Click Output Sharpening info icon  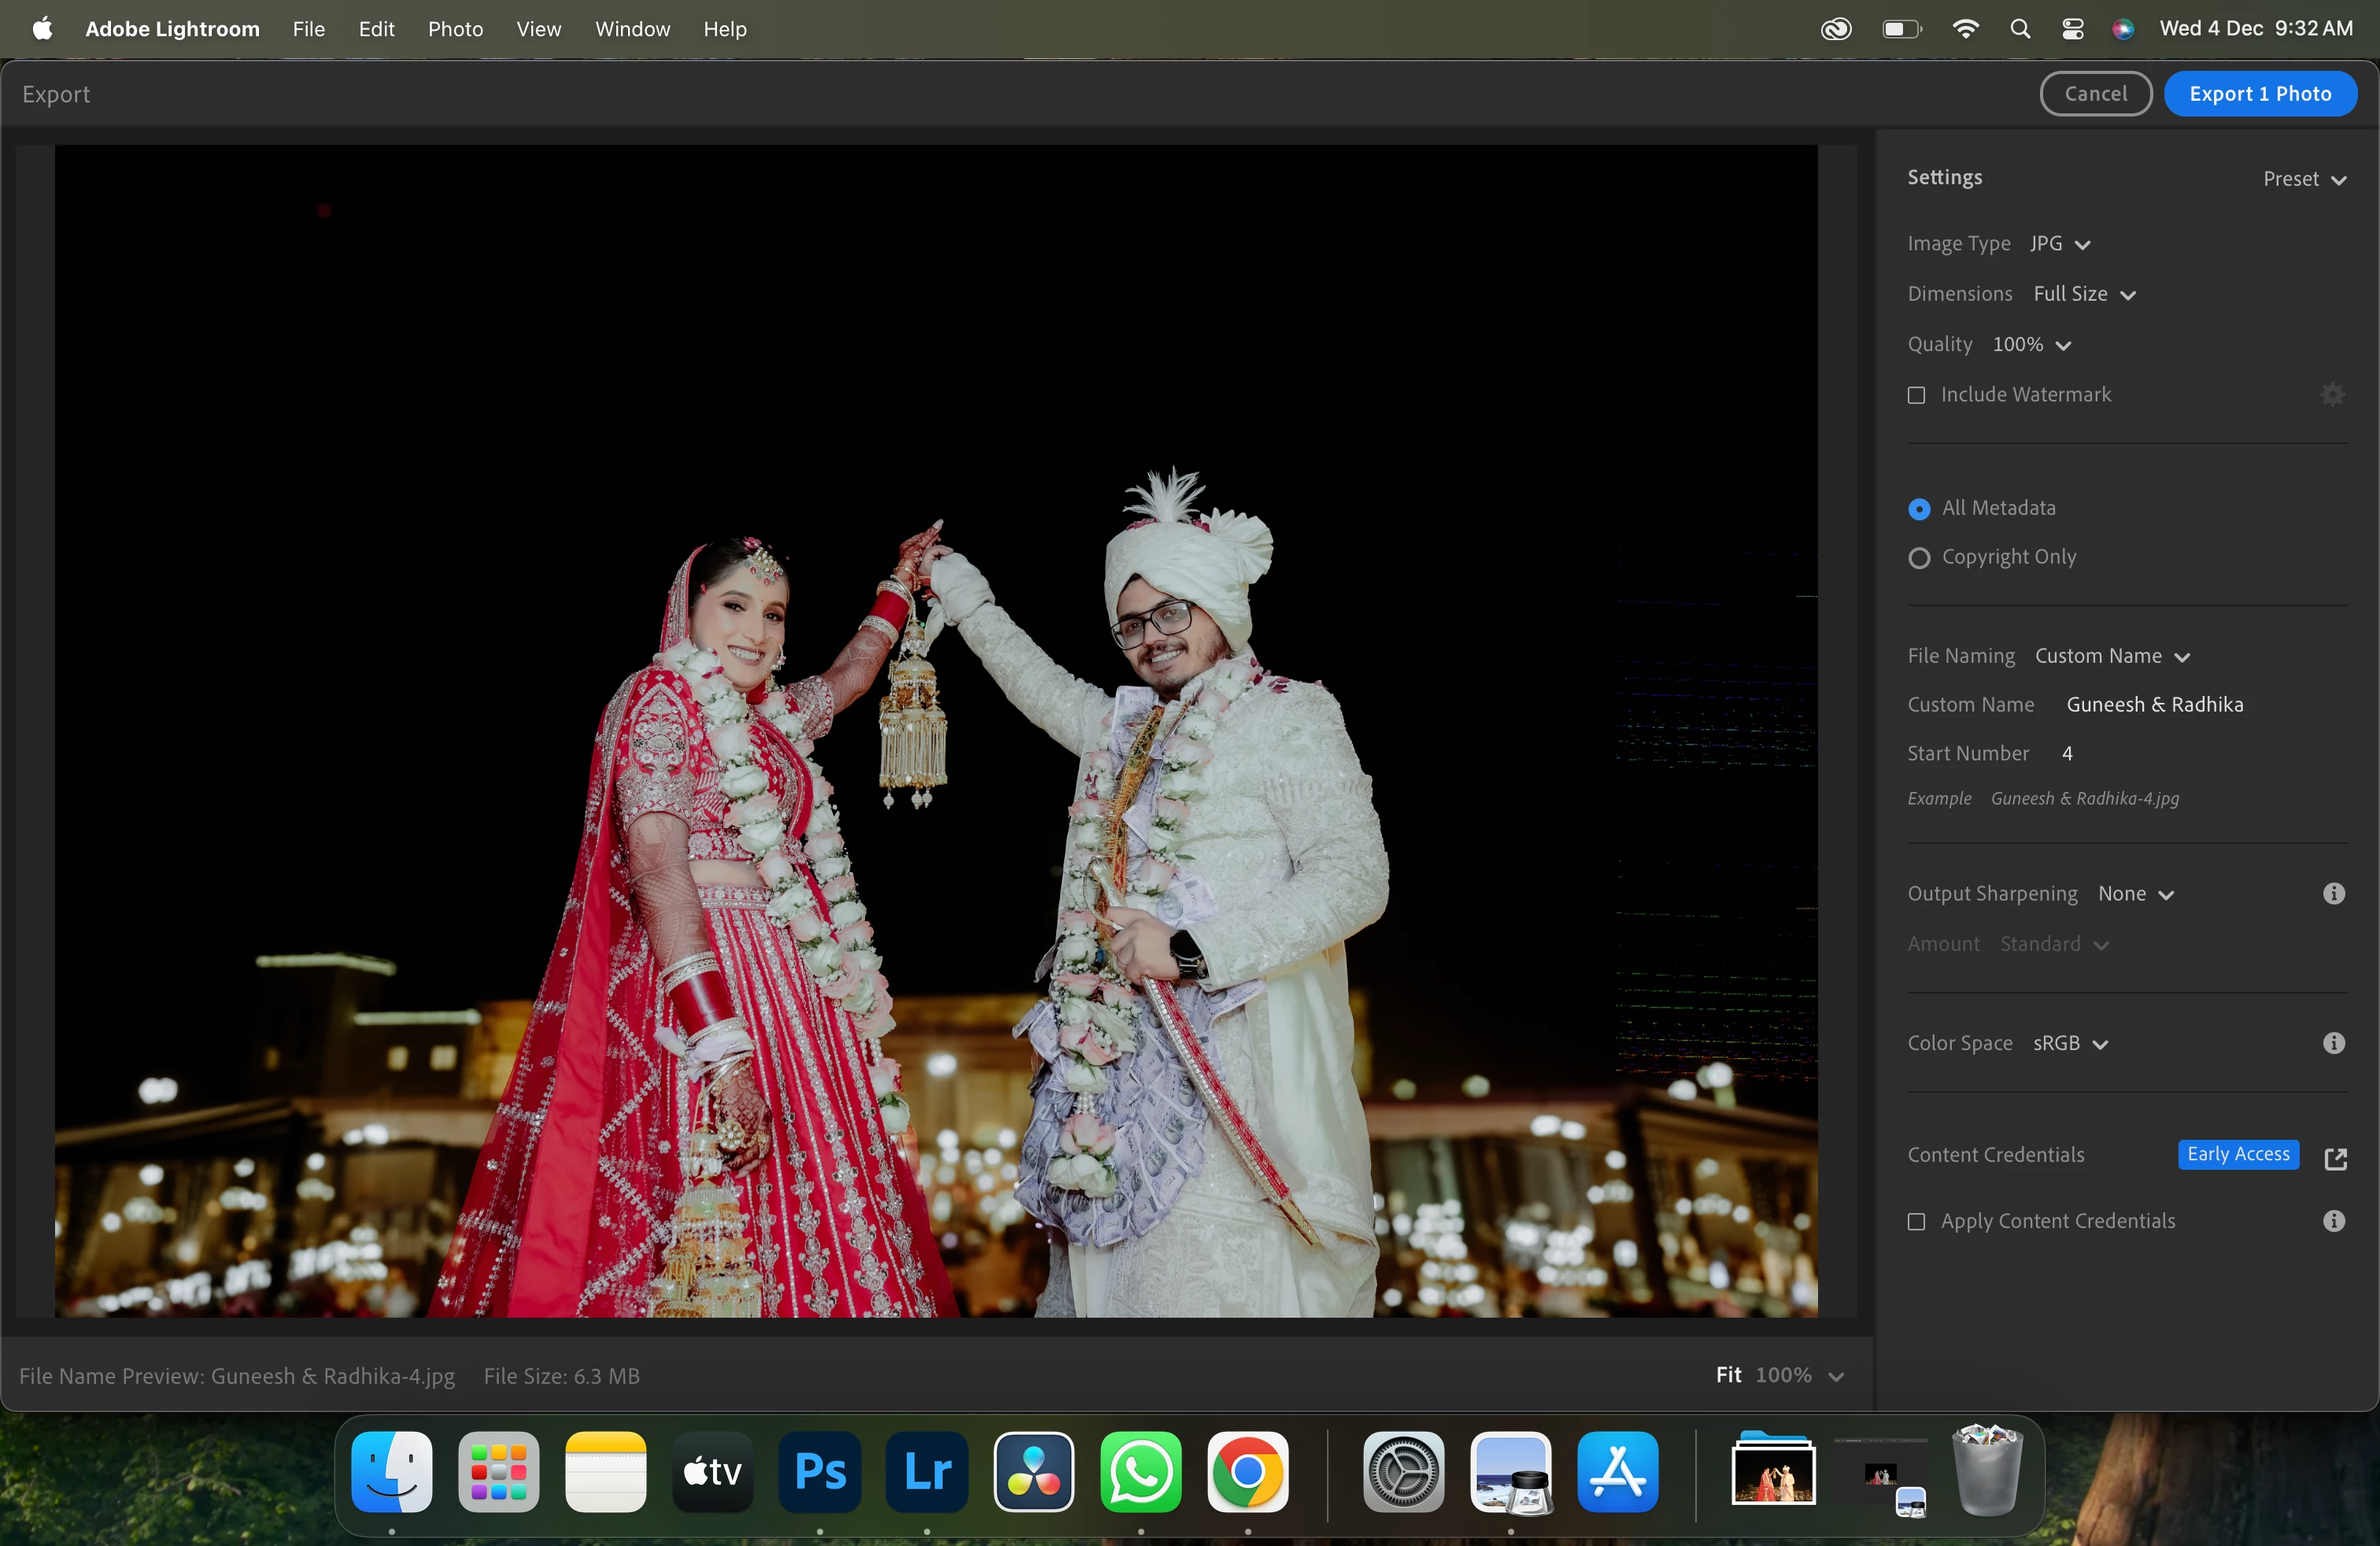pos(2333,894)
